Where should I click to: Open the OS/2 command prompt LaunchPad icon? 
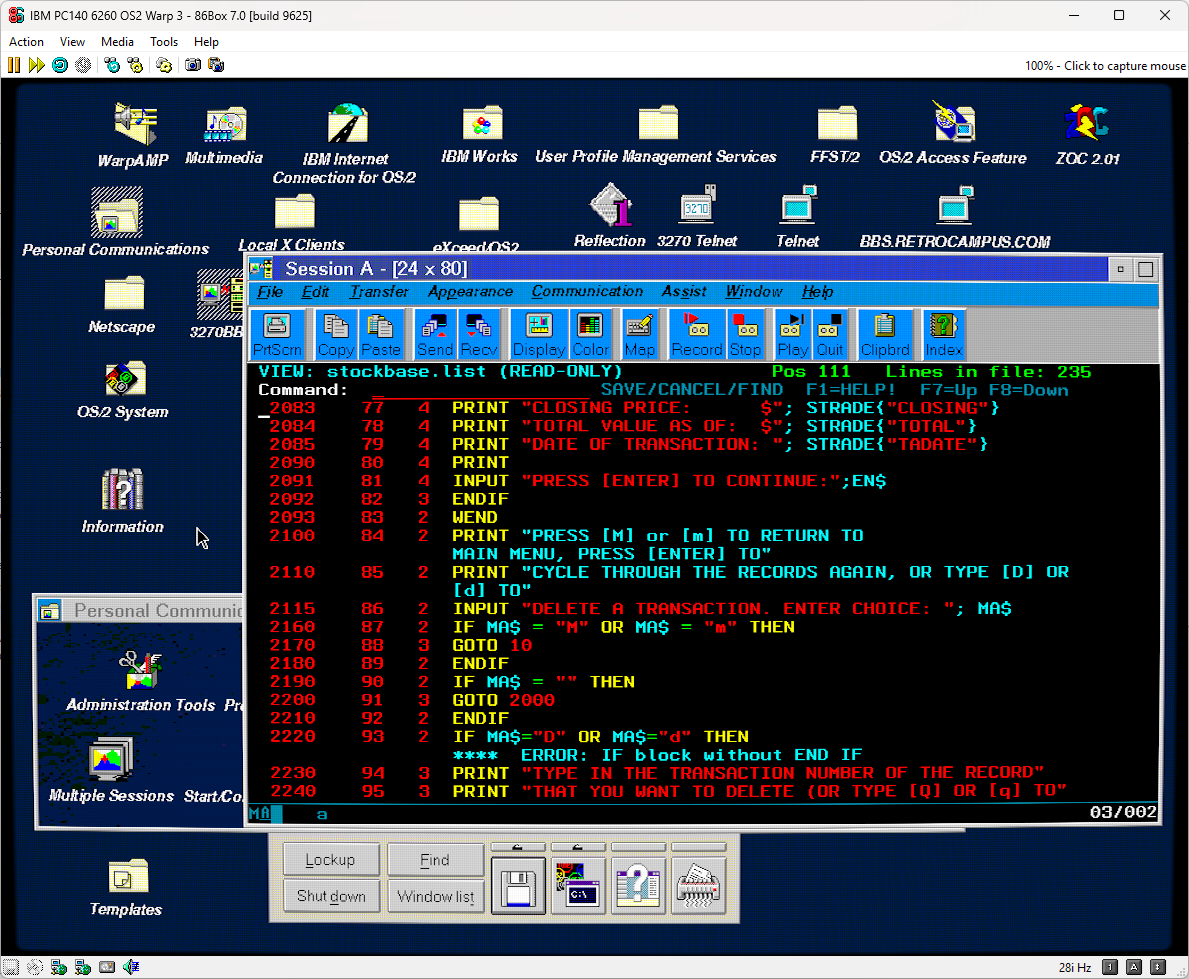tap(578, 886)
